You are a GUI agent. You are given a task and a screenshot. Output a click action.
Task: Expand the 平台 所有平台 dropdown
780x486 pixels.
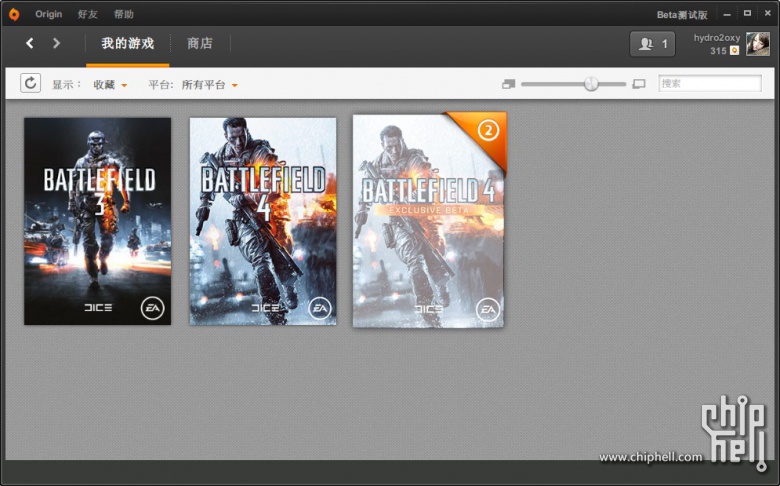(209, 85)
